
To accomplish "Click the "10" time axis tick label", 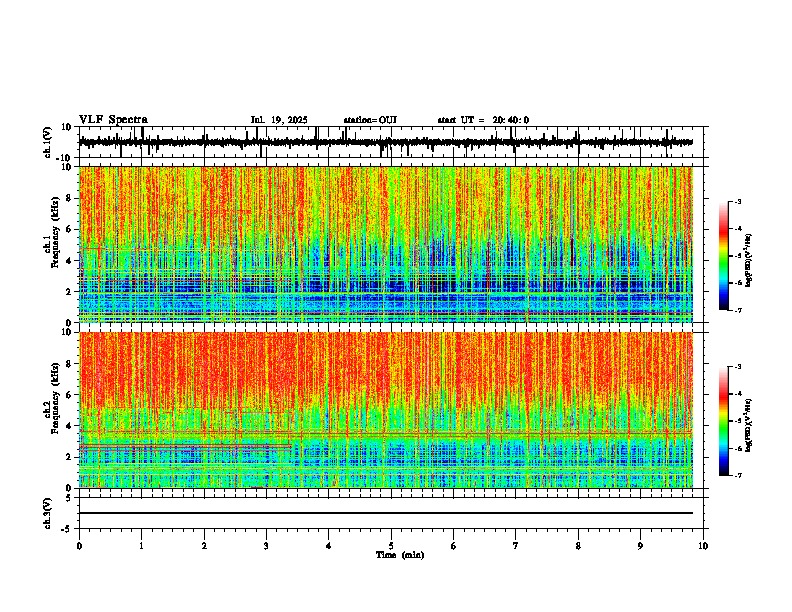I will pyautogui.click(x=703, y=546).
